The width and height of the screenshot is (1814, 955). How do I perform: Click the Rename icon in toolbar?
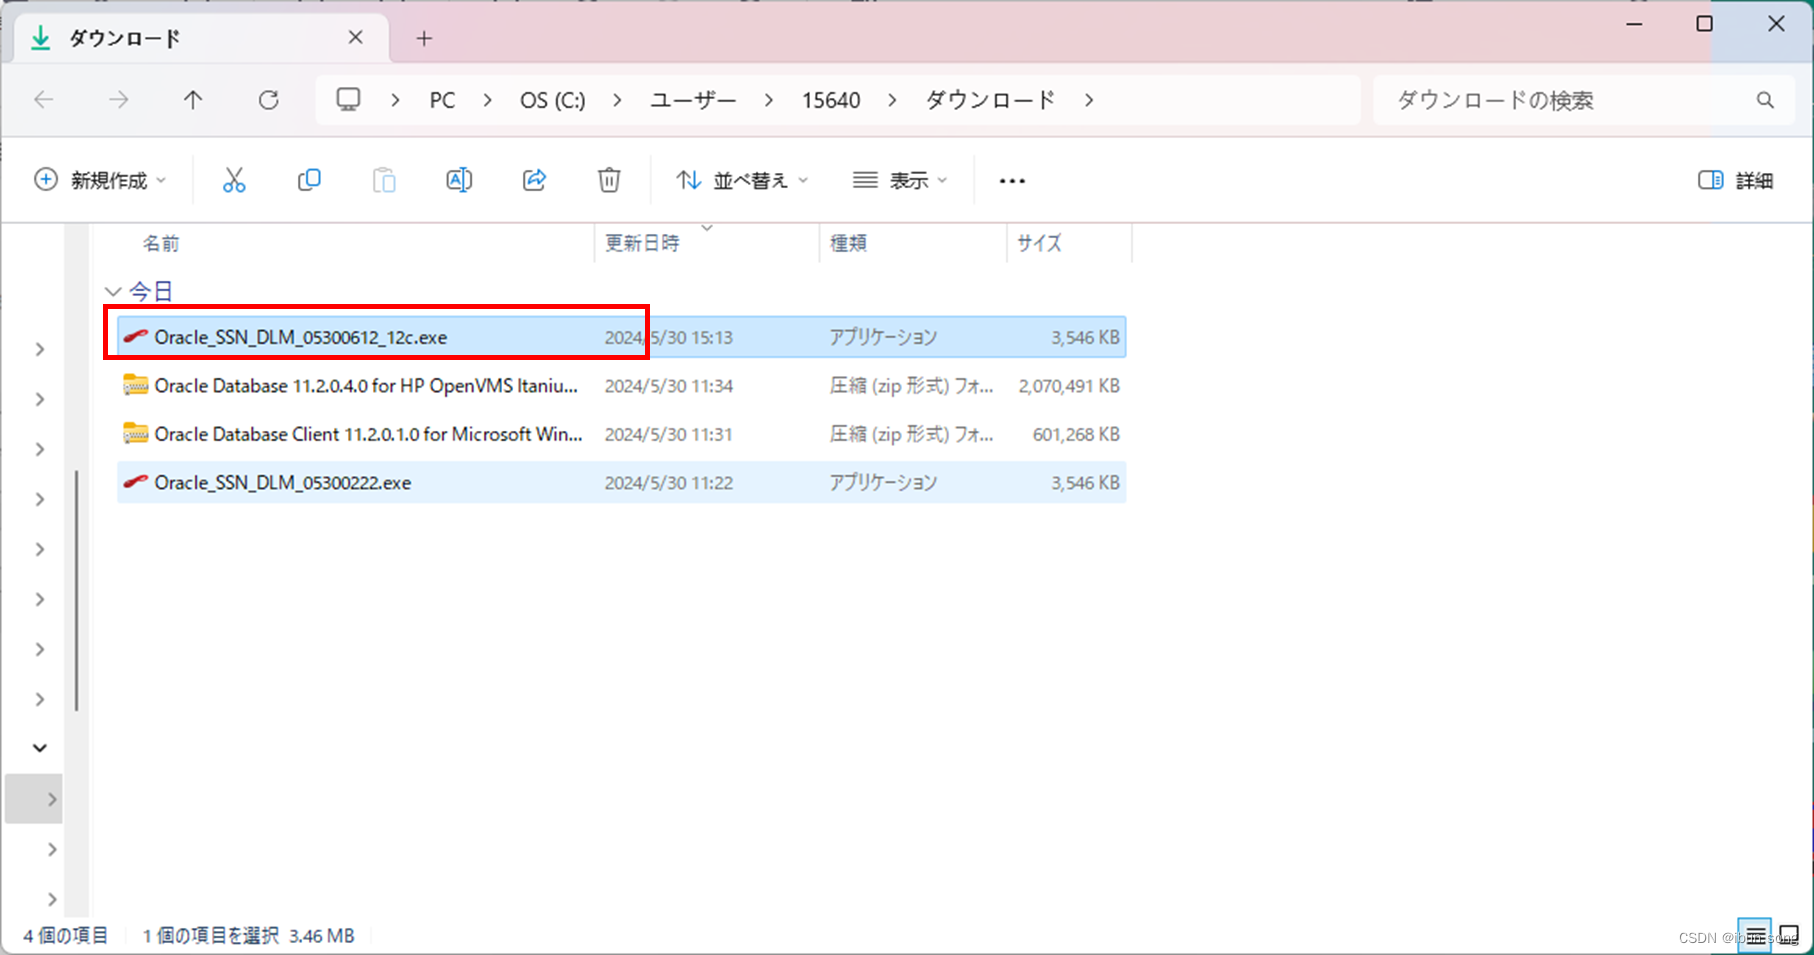pyautogui.click(x=459, y=180)
